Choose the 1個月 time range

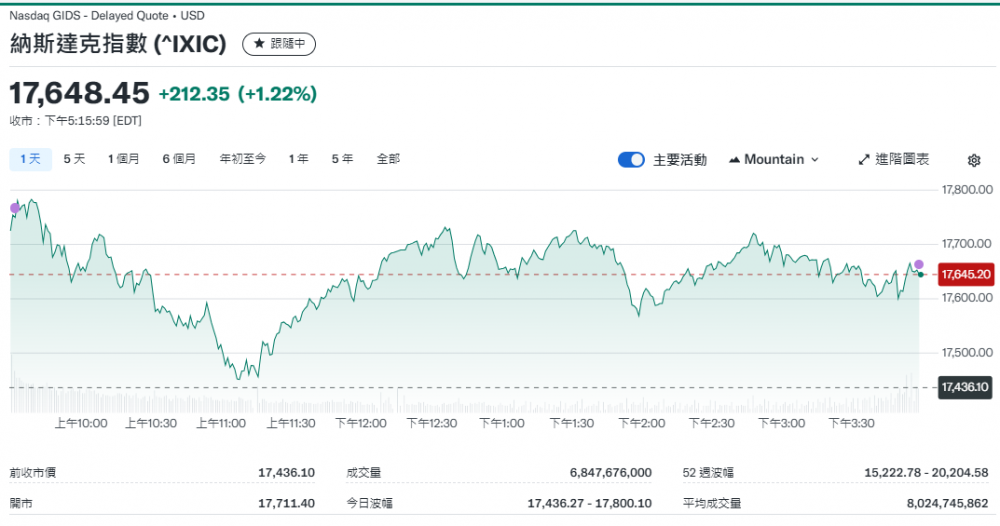coord(124,158)
